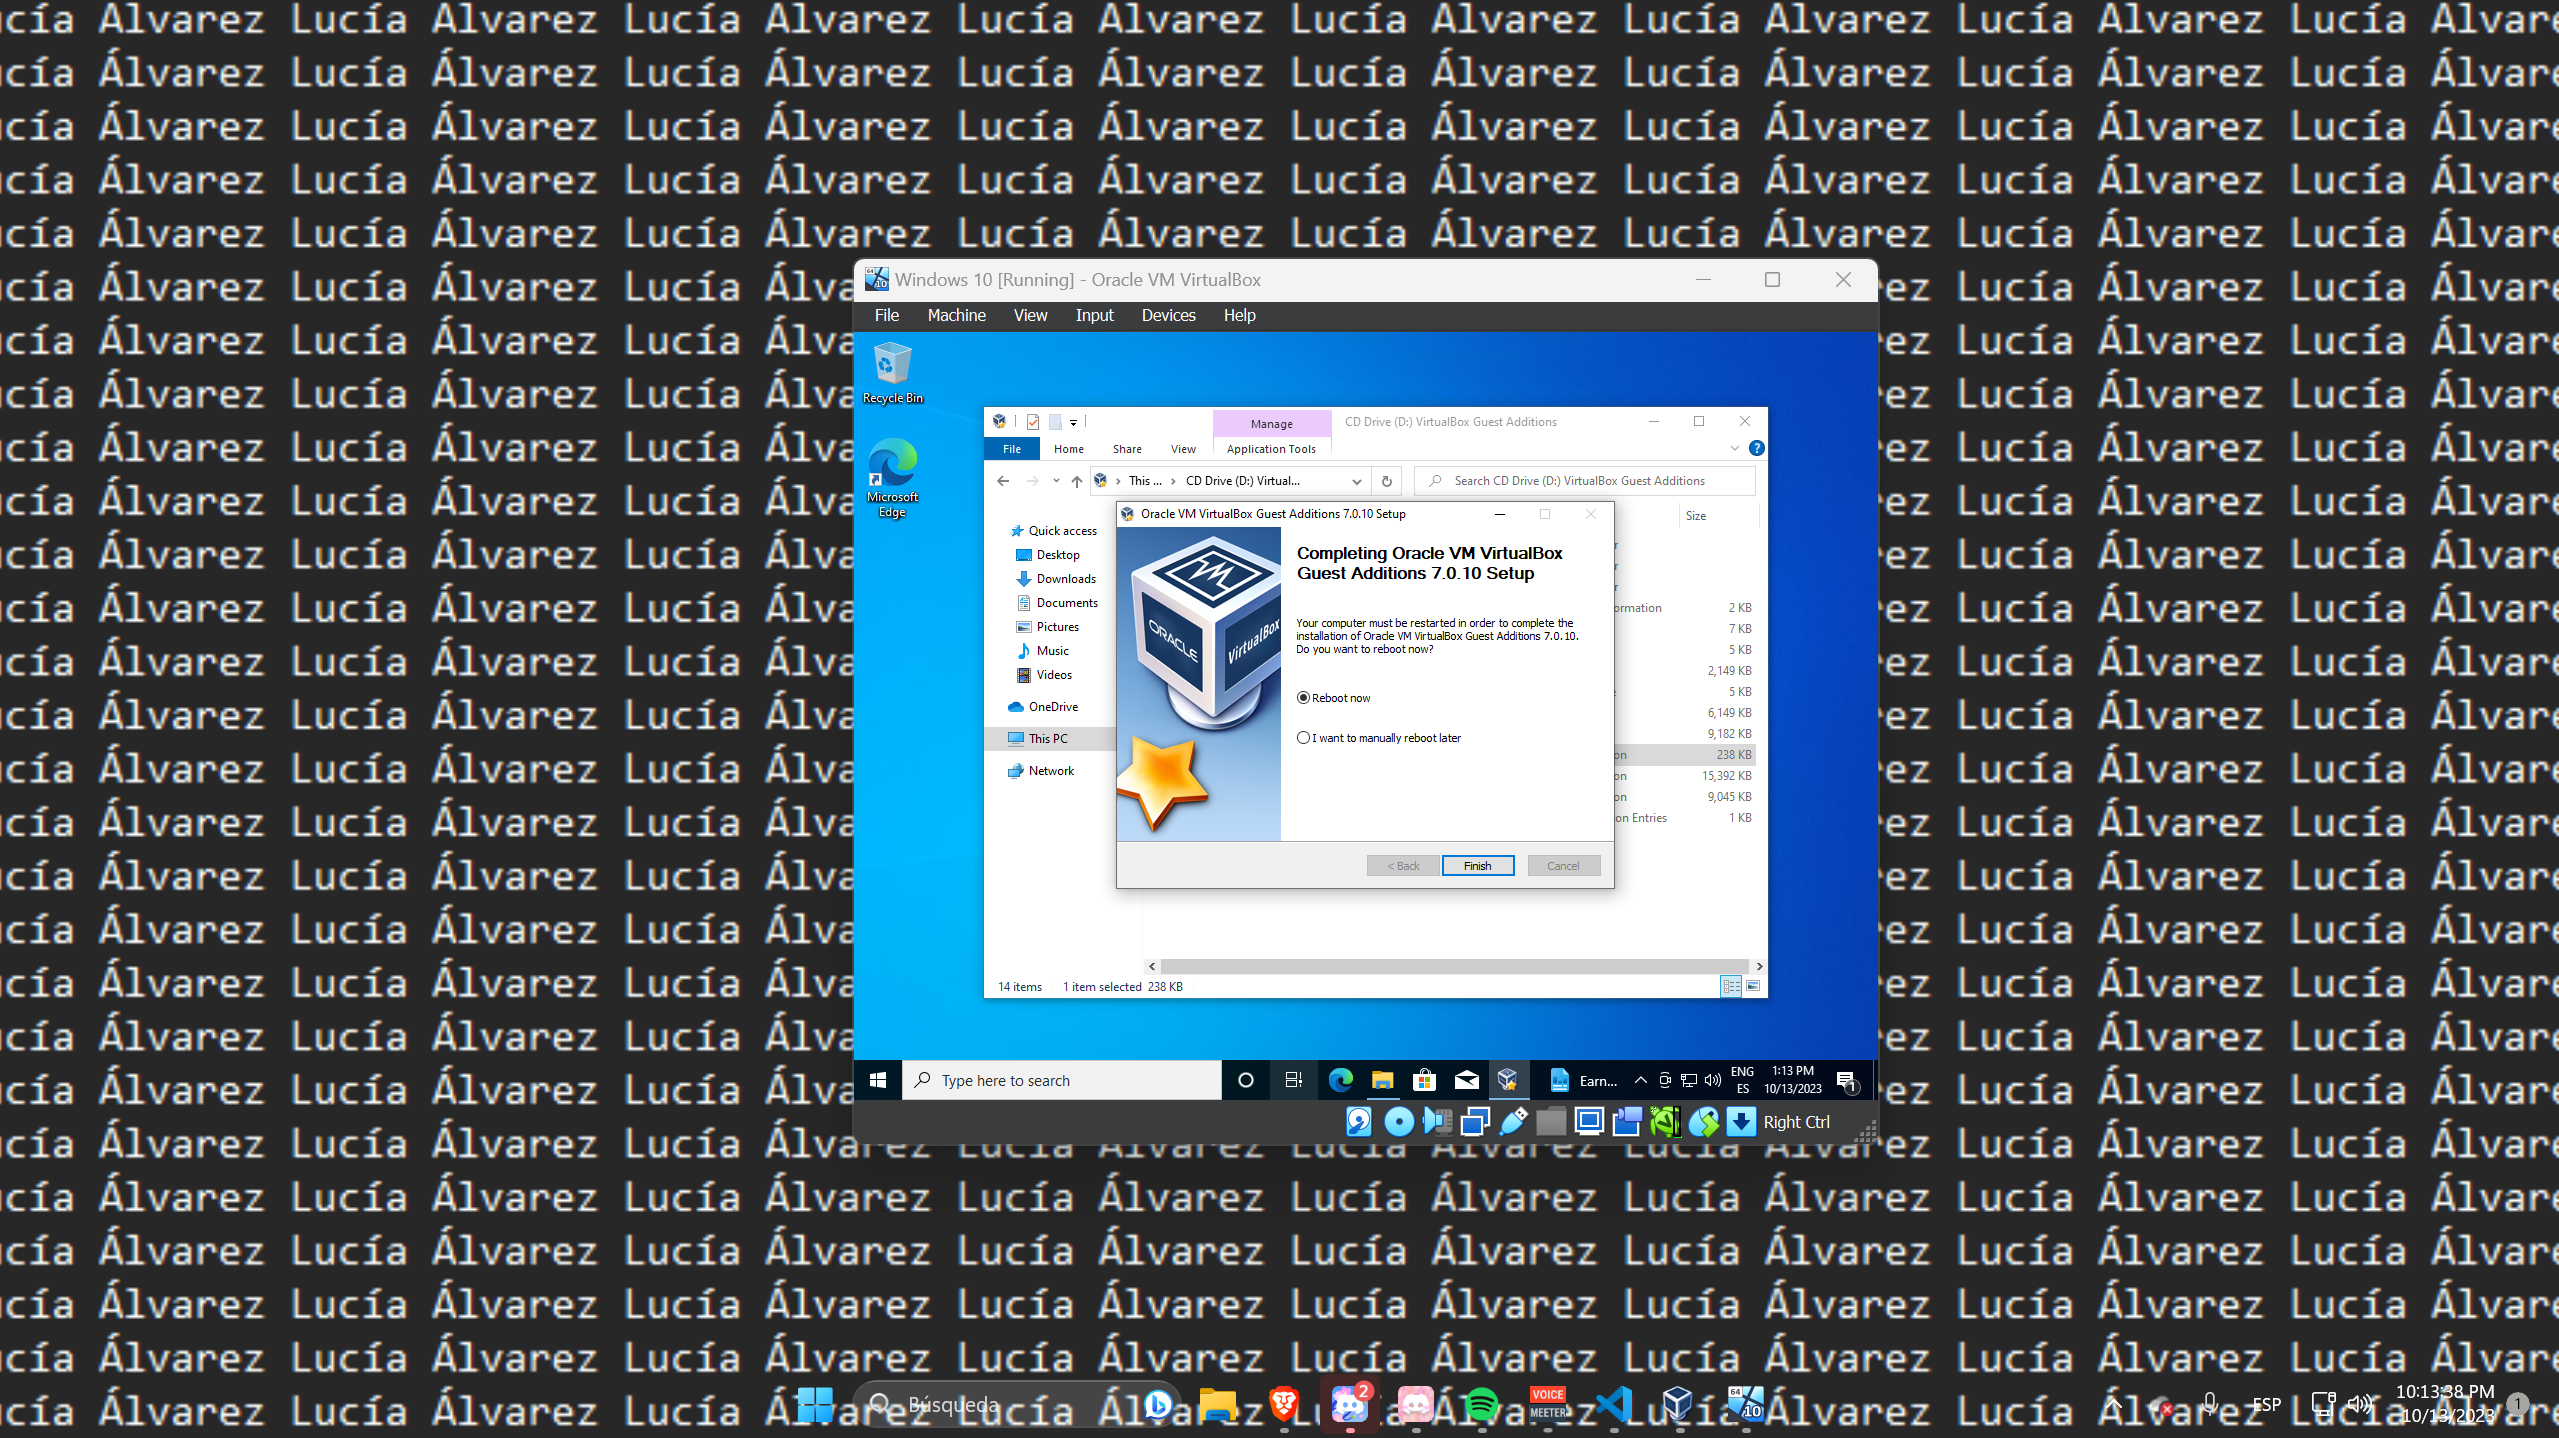Select the Reboot now option

(x=1303, y=698)
